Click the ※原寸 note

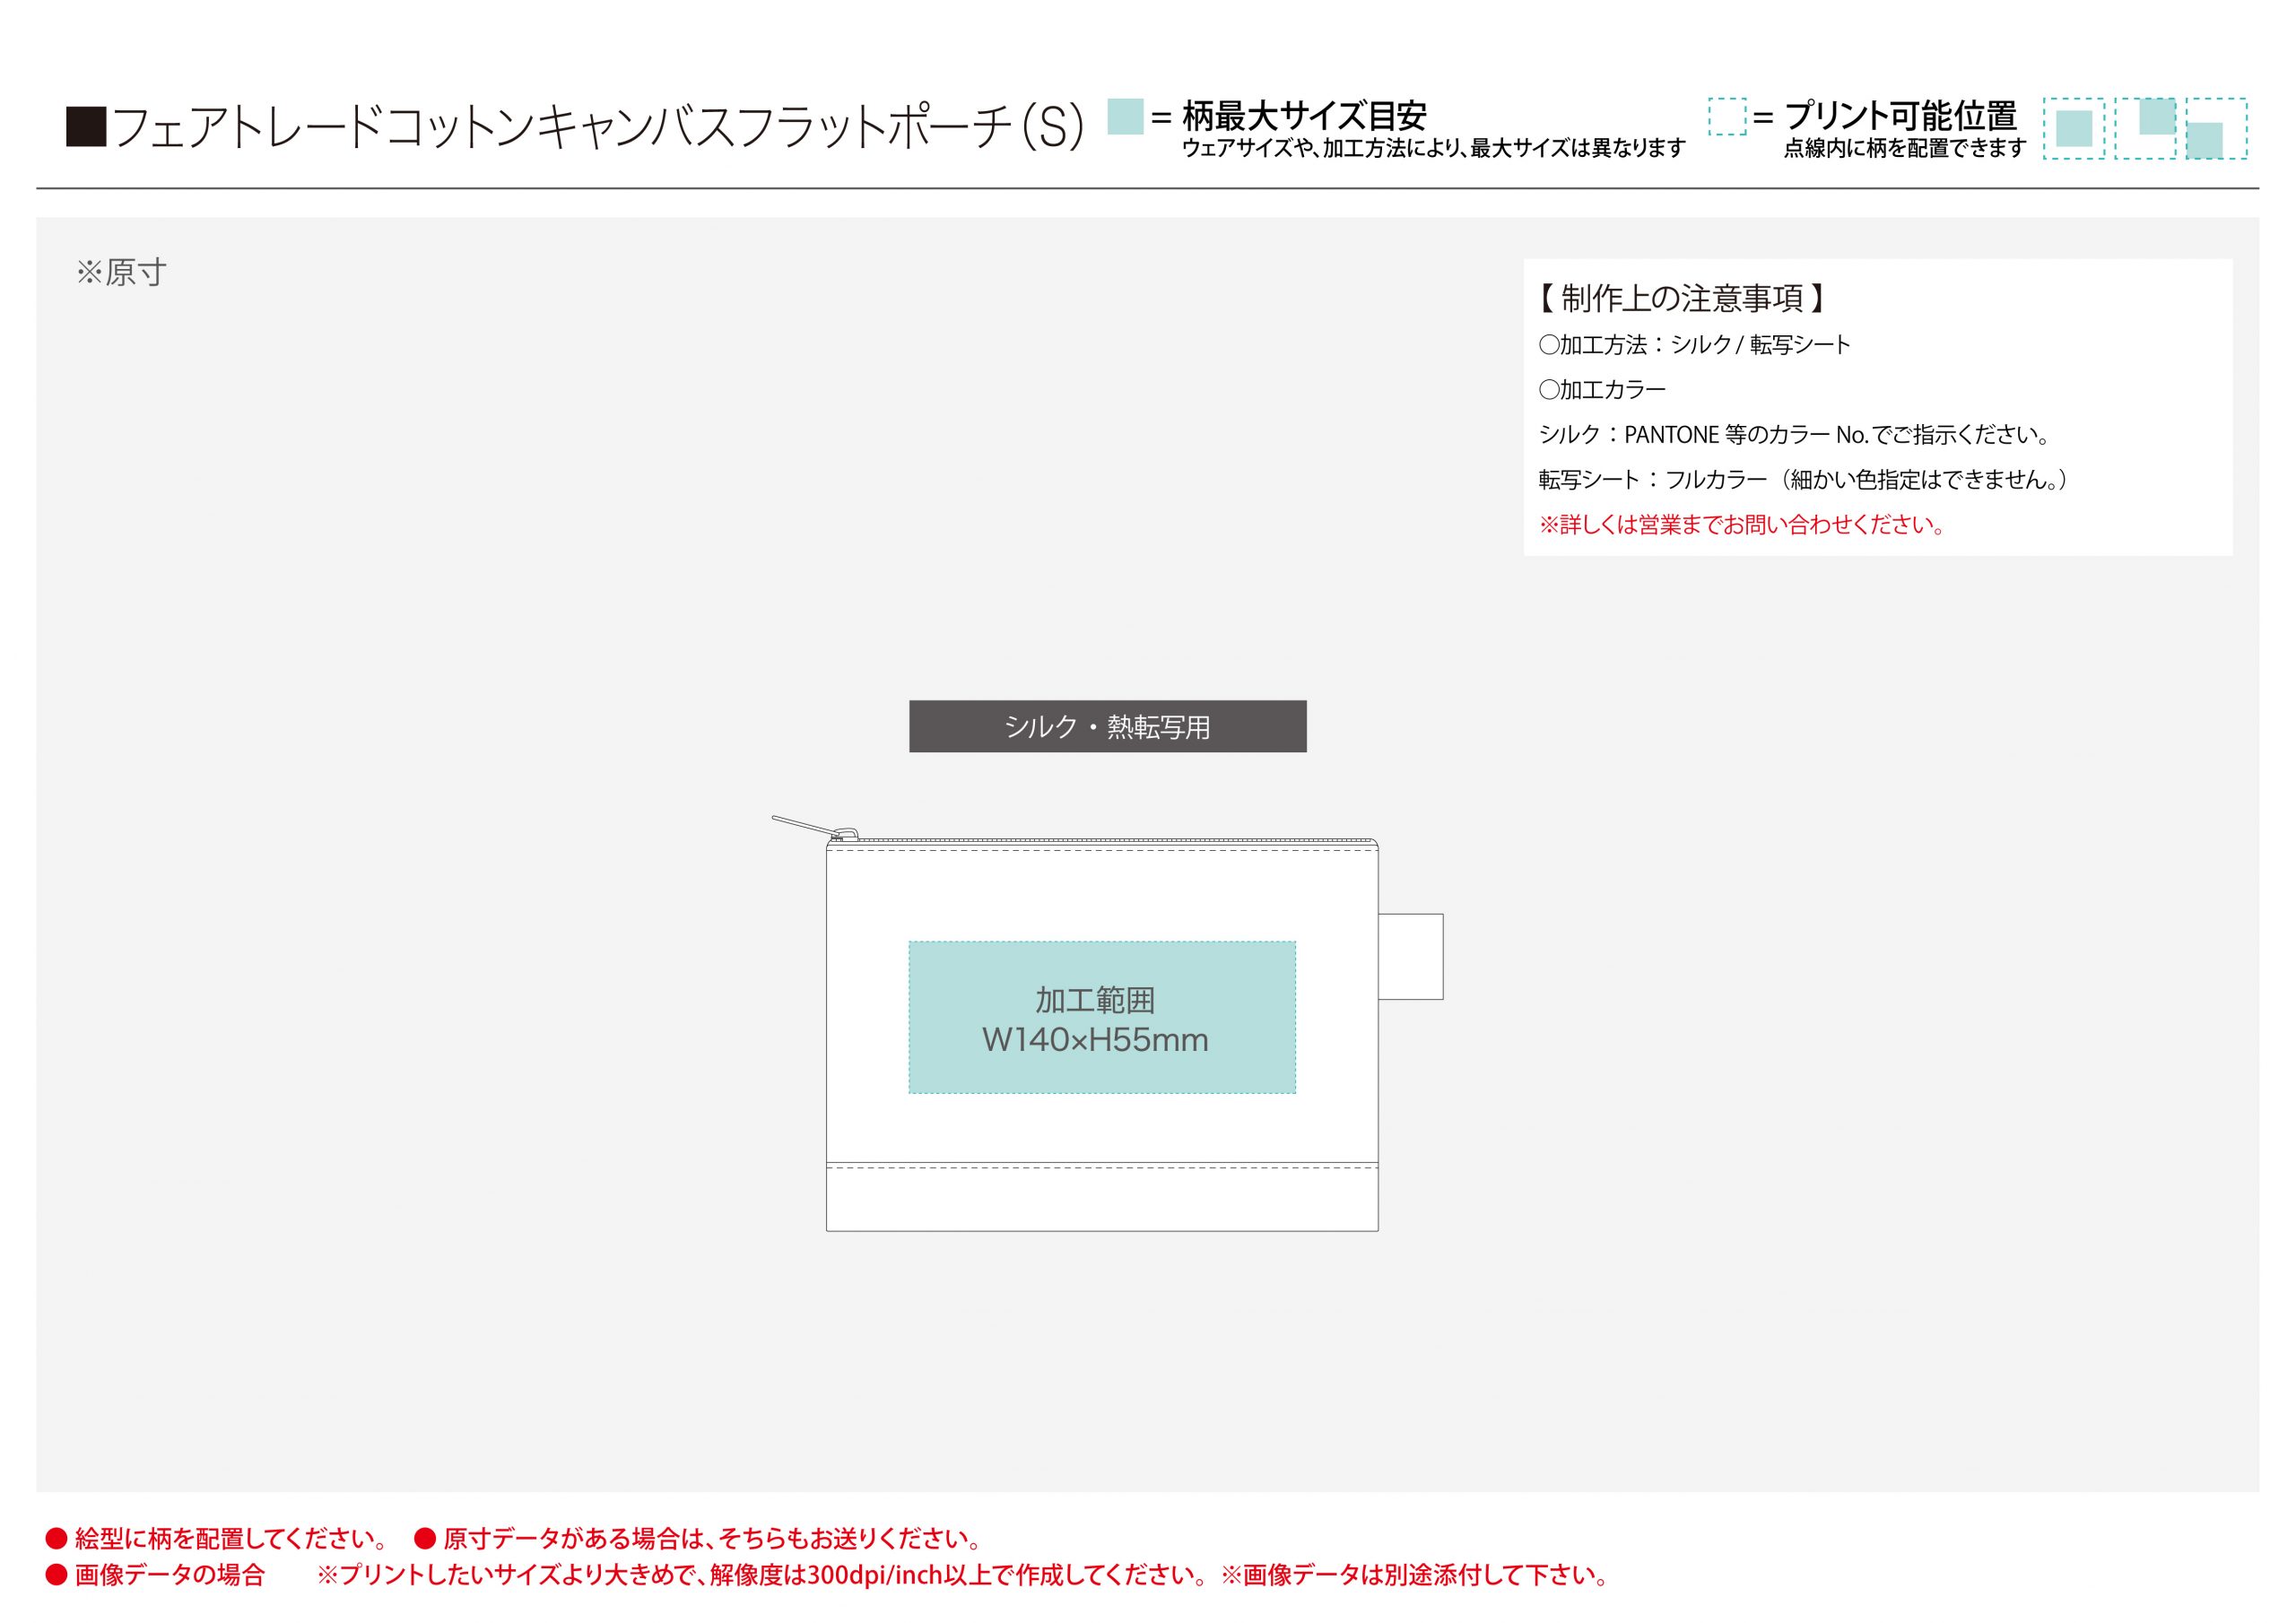(x=121, y=272)
